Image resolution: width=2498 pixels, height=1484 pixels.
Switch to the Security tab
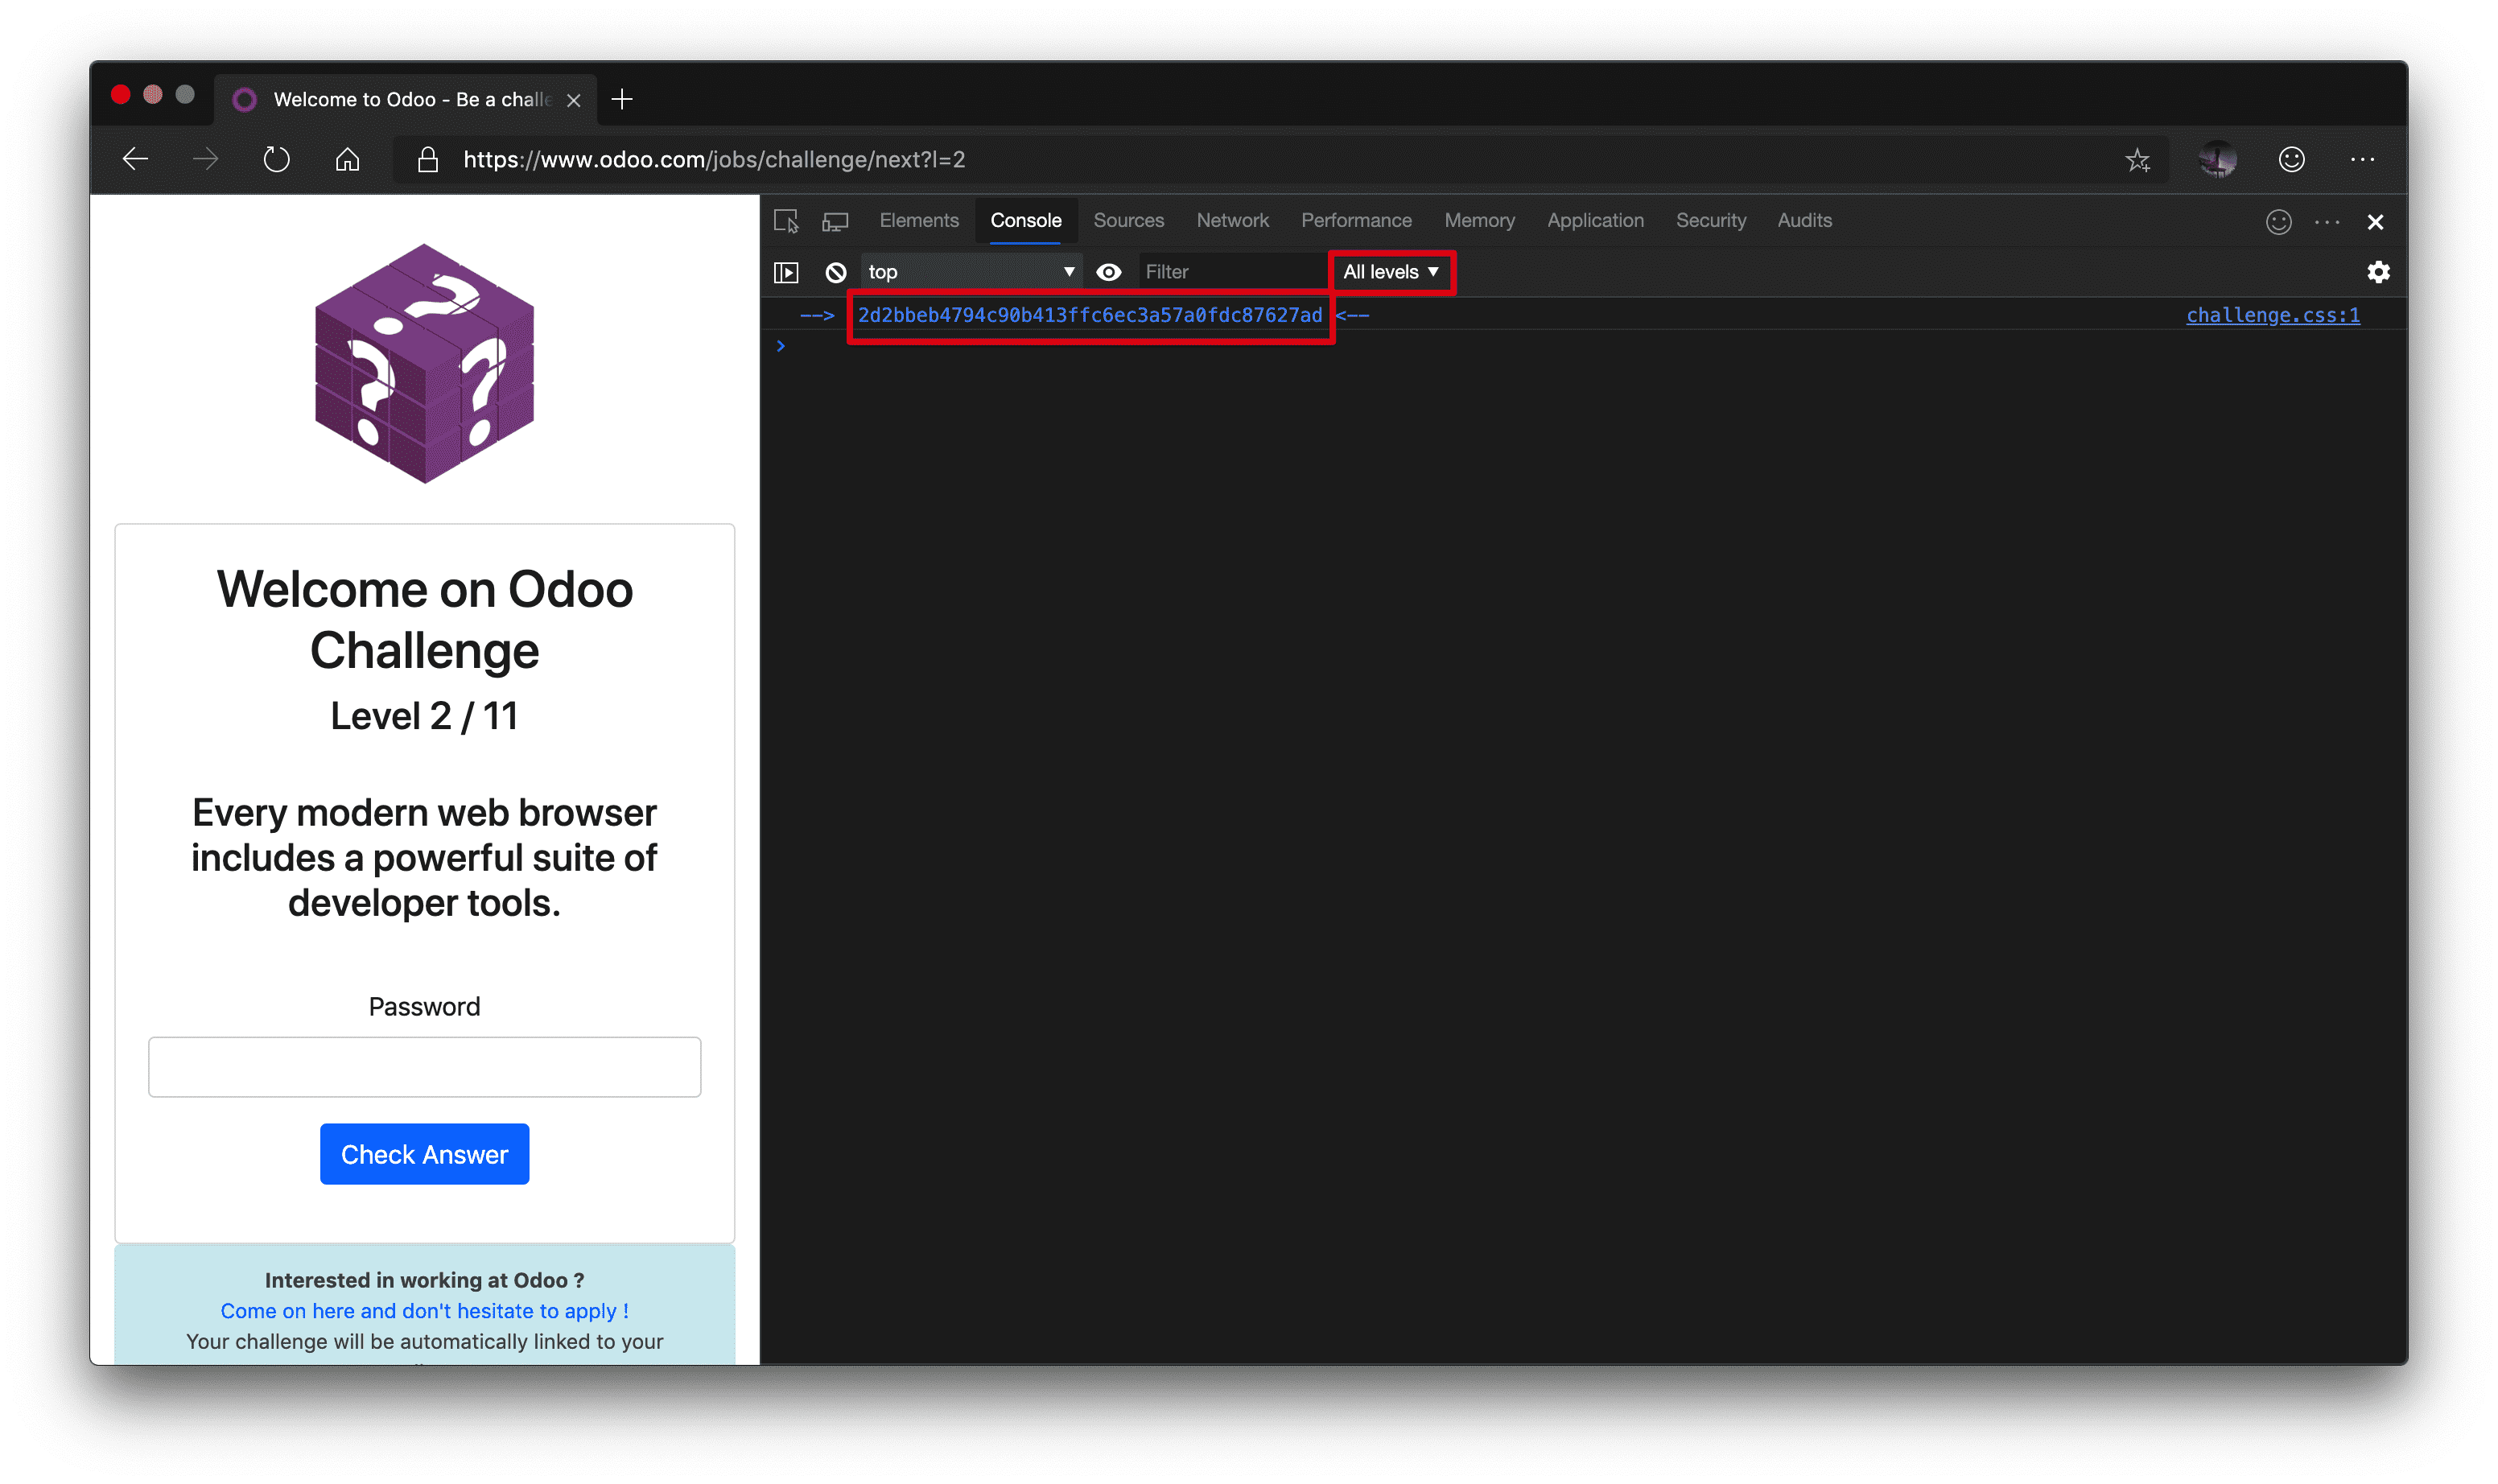1710,220
